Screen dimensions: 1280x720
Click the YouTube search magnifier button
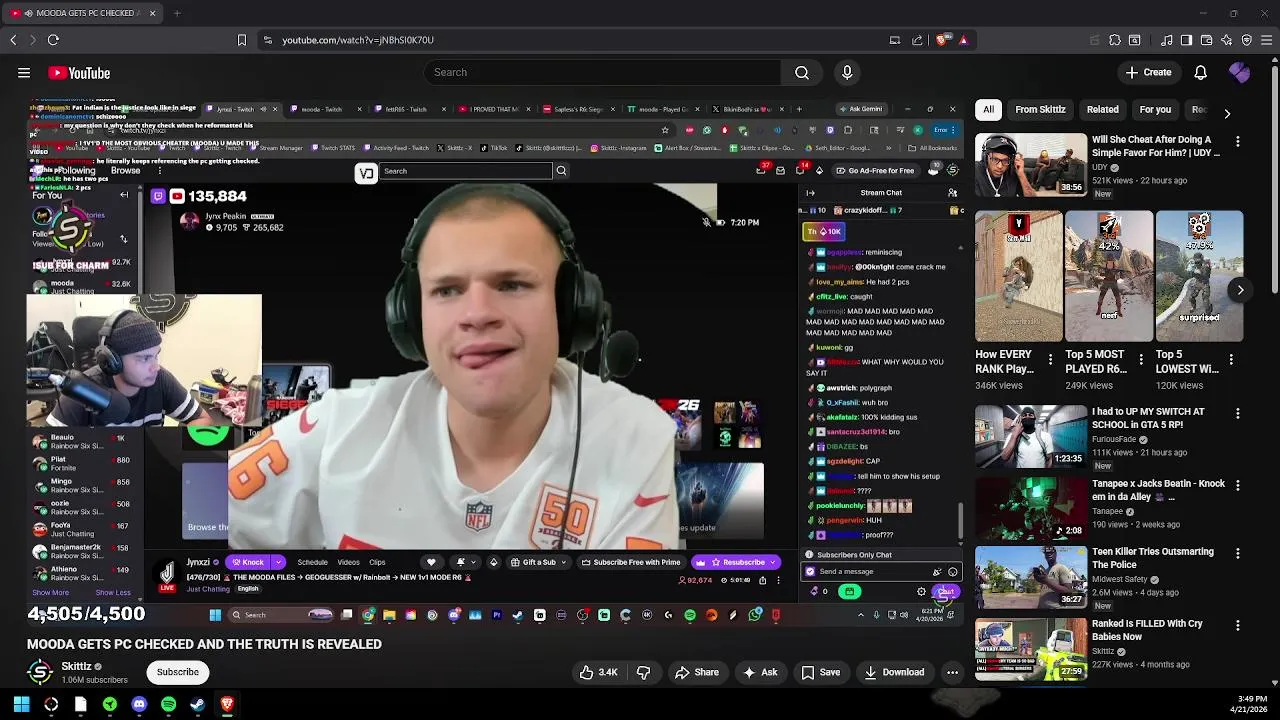[x=802, y=72]
